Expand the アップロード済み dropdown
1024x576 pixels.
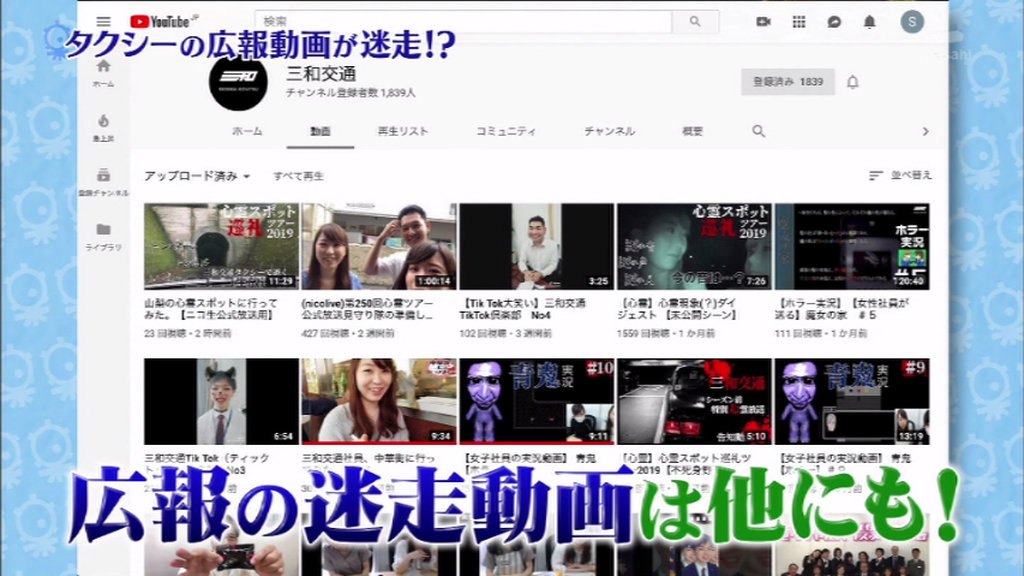pos(197,176)
